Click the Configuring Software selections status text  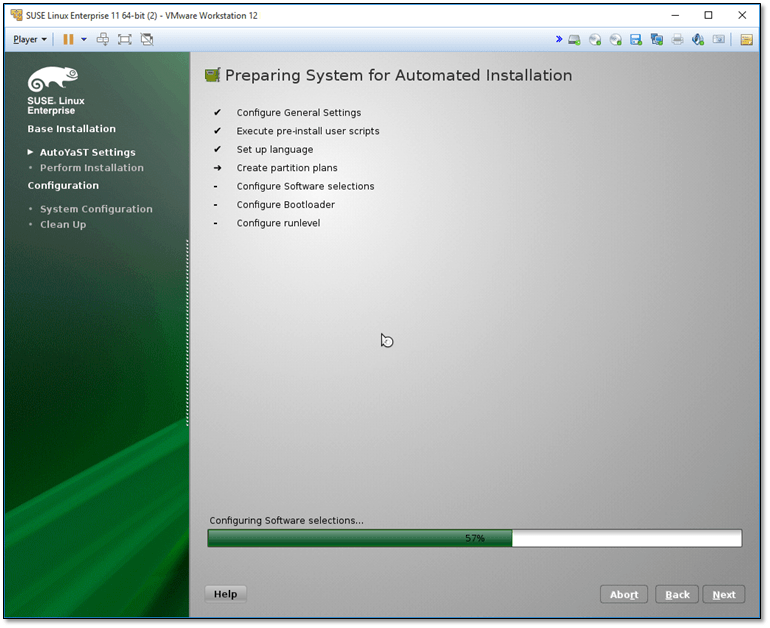pyautogui.click(x=286, y=520)
